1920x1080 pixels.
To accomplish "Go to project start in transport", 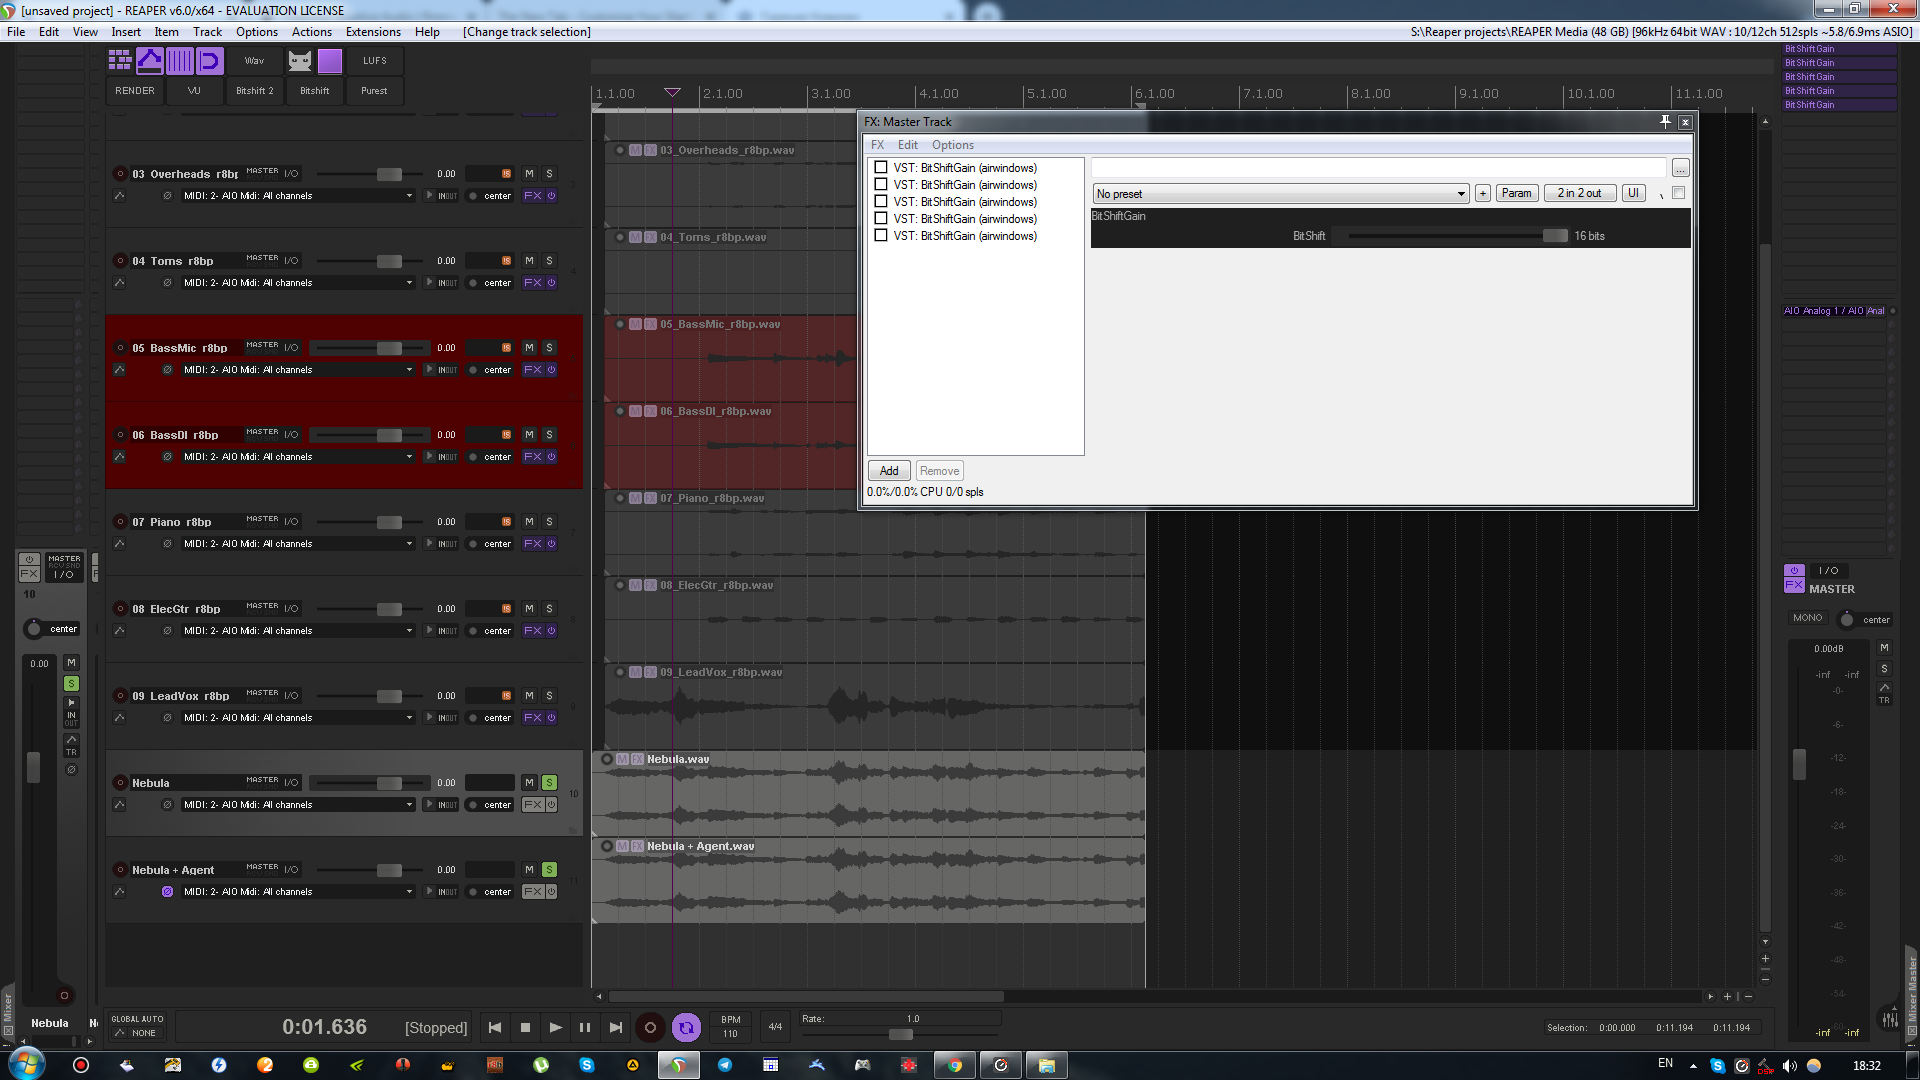I will click(x=495, y=1027).
